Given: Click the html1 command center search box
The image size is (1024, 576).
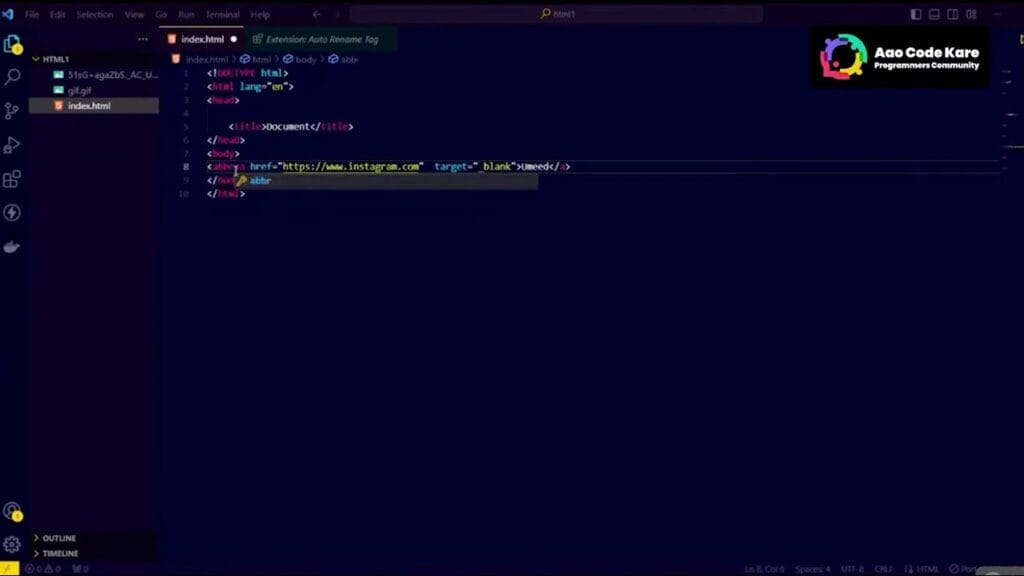Looking at the screenshot, I should 557,15.
